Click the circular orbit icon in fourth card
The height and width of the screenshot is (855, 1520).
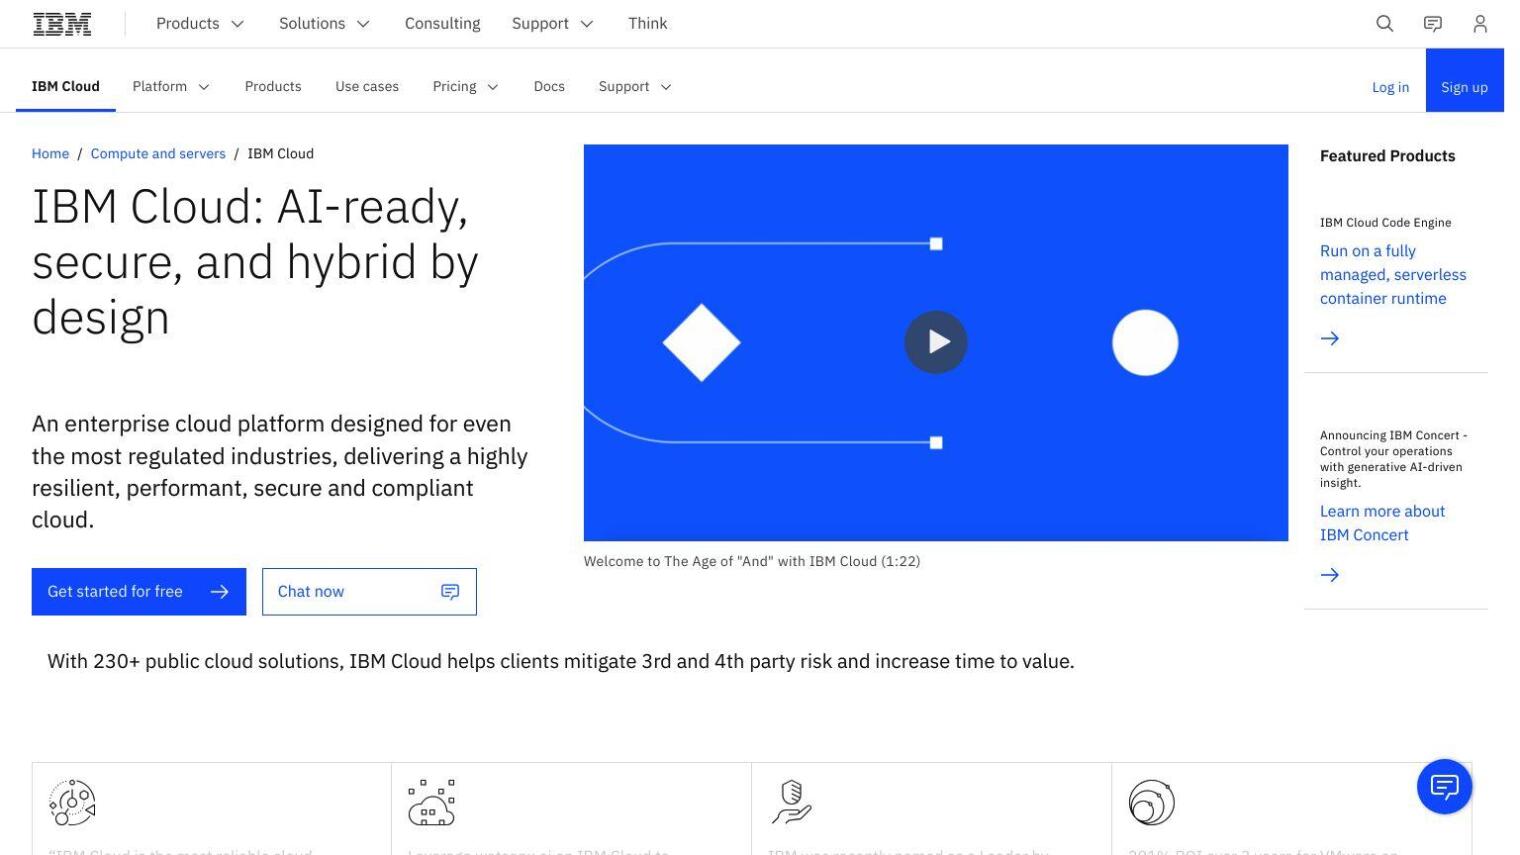[1151, 802]
